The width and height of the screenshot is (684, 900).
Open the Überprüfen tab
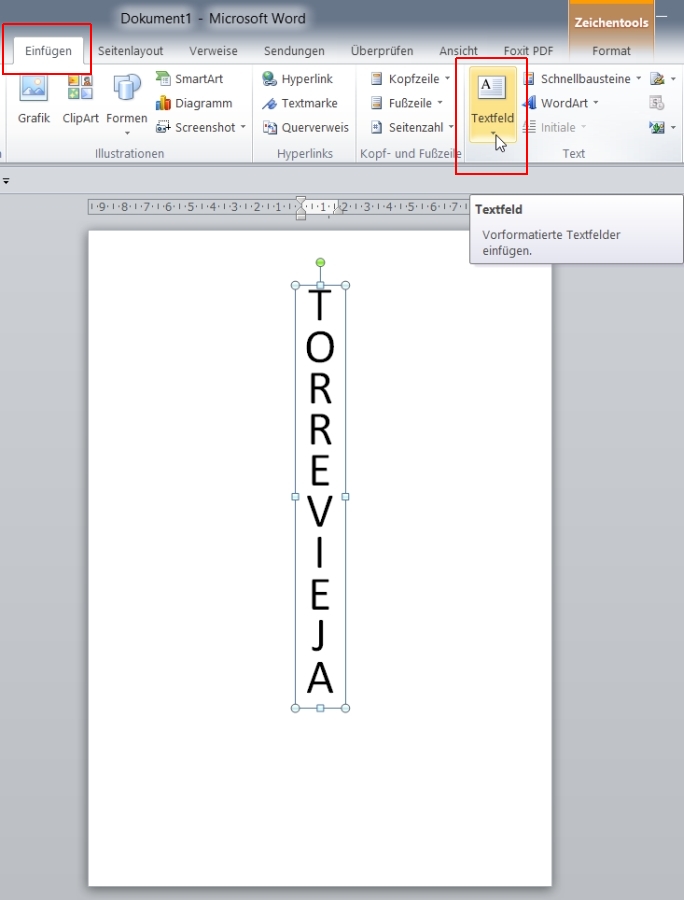click(381, 51)
